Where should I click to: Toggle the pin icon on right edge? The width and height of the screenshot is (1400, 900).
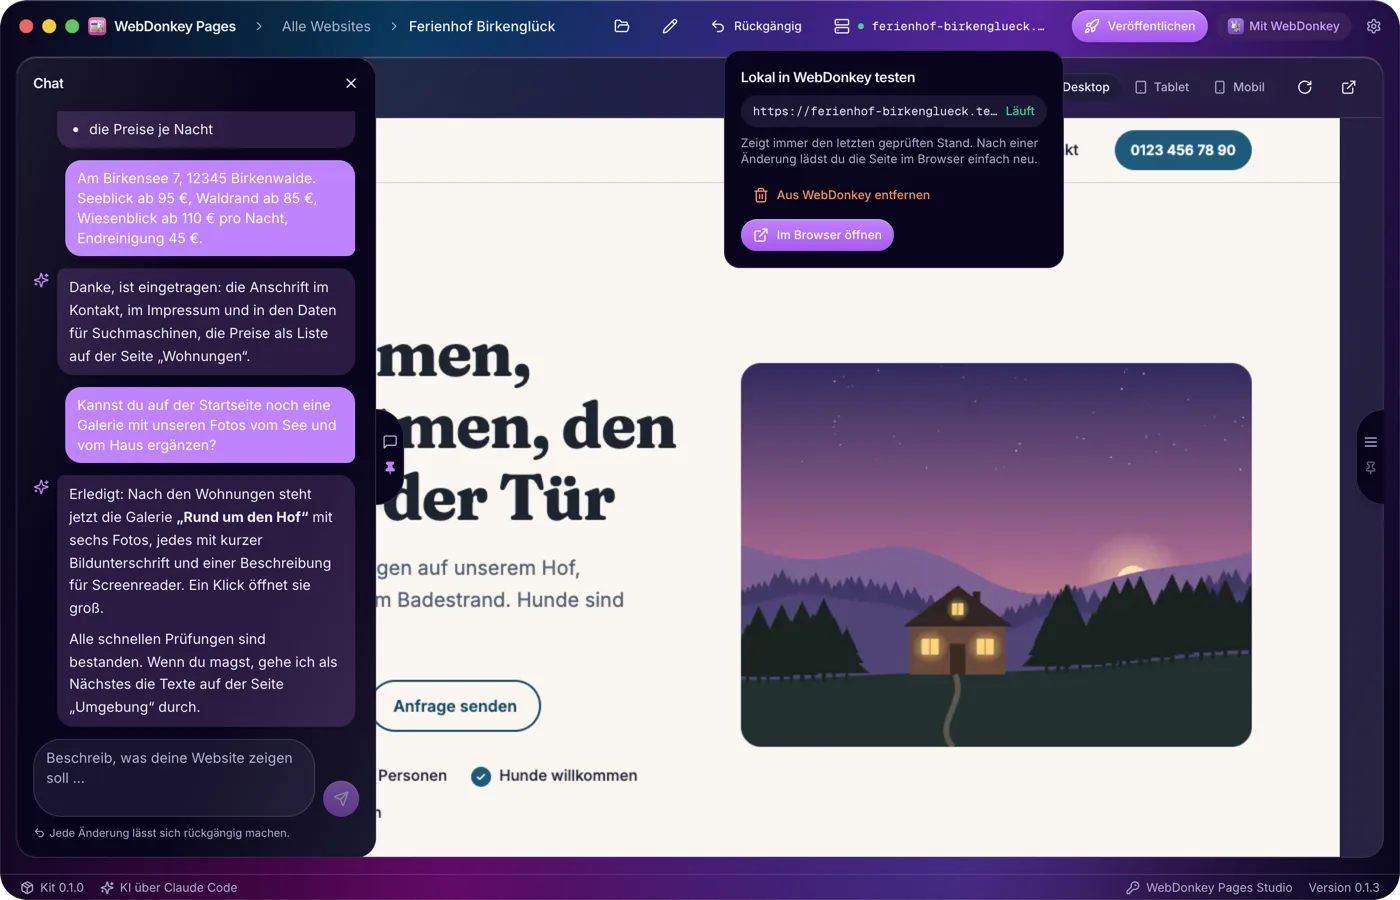point(1371,468)
